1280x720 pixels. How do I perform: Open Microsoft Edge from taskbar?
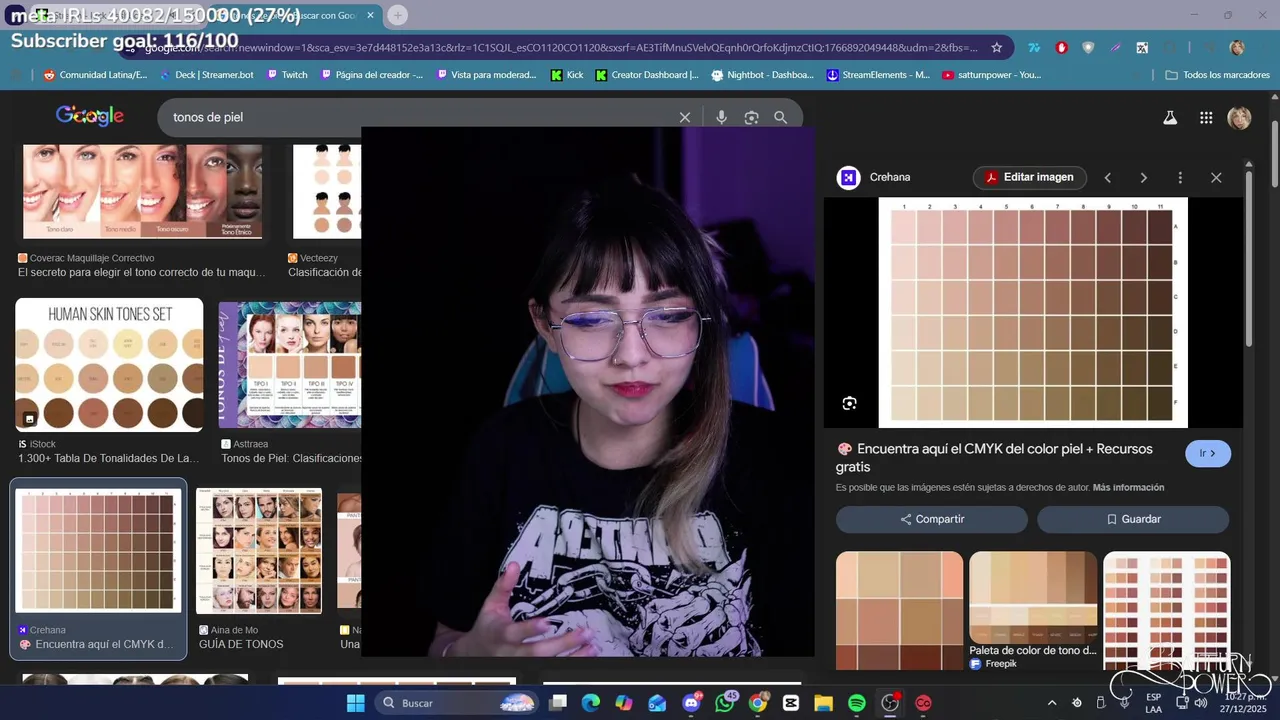pos(591,703)
